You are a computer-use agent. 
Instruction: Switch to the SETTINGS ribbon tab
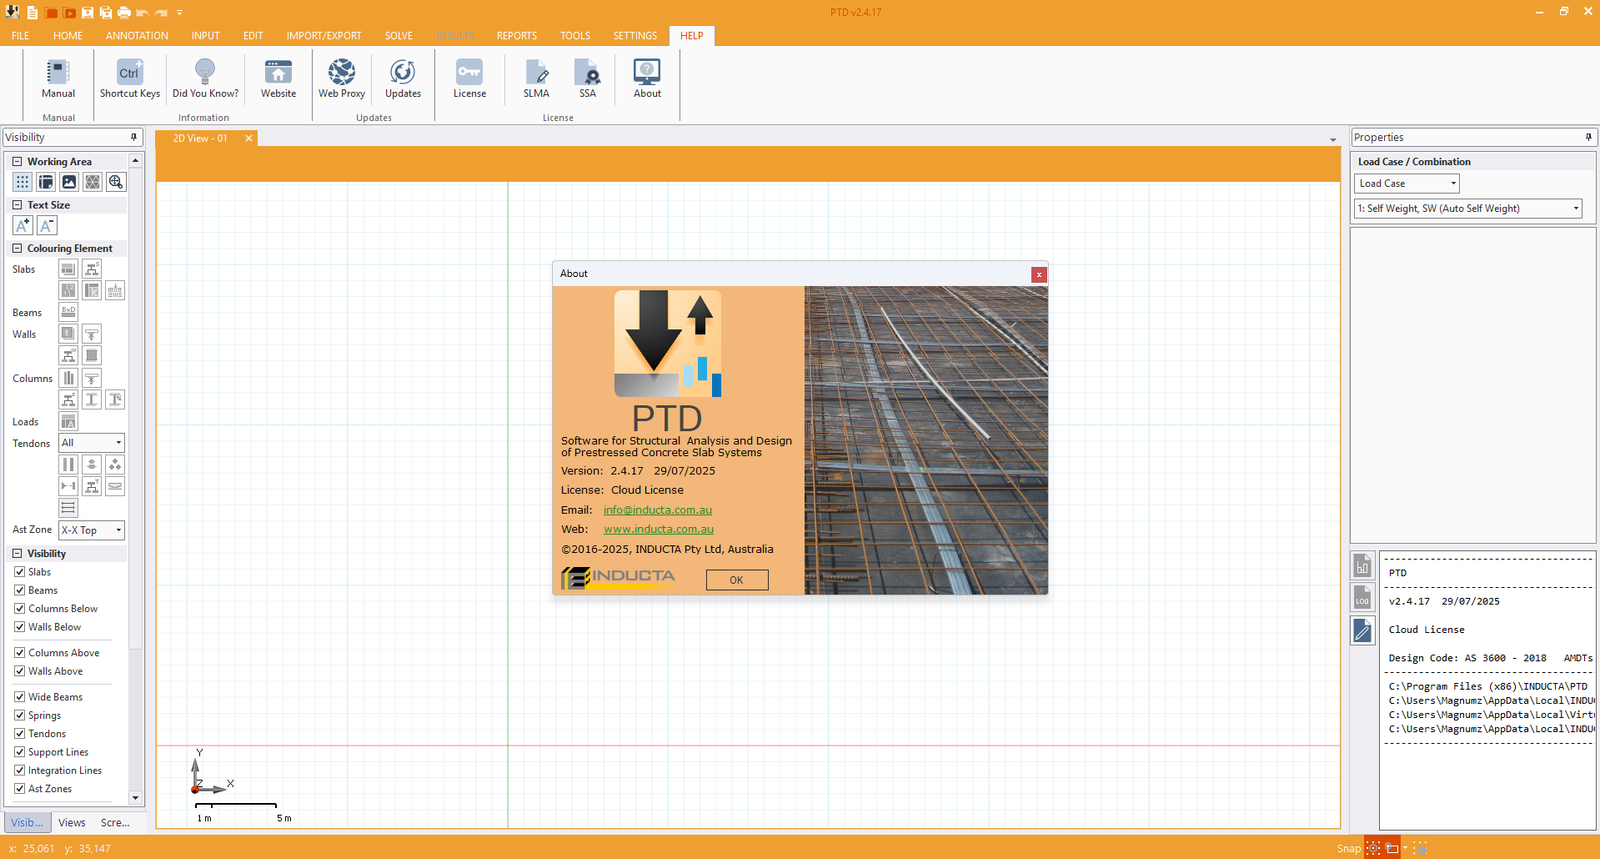635,35
